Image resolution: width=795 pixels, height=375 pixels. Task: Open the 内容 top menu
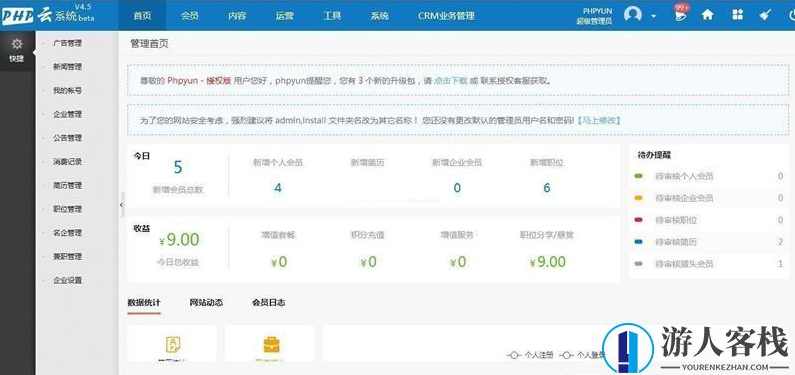[237, 16]
